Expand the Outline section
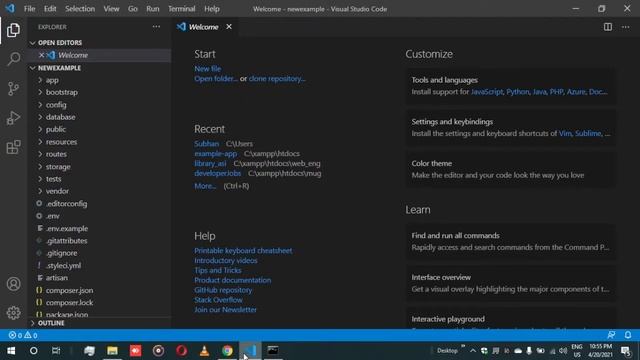This screenshot has height=360, width=640. click(33, 323)
